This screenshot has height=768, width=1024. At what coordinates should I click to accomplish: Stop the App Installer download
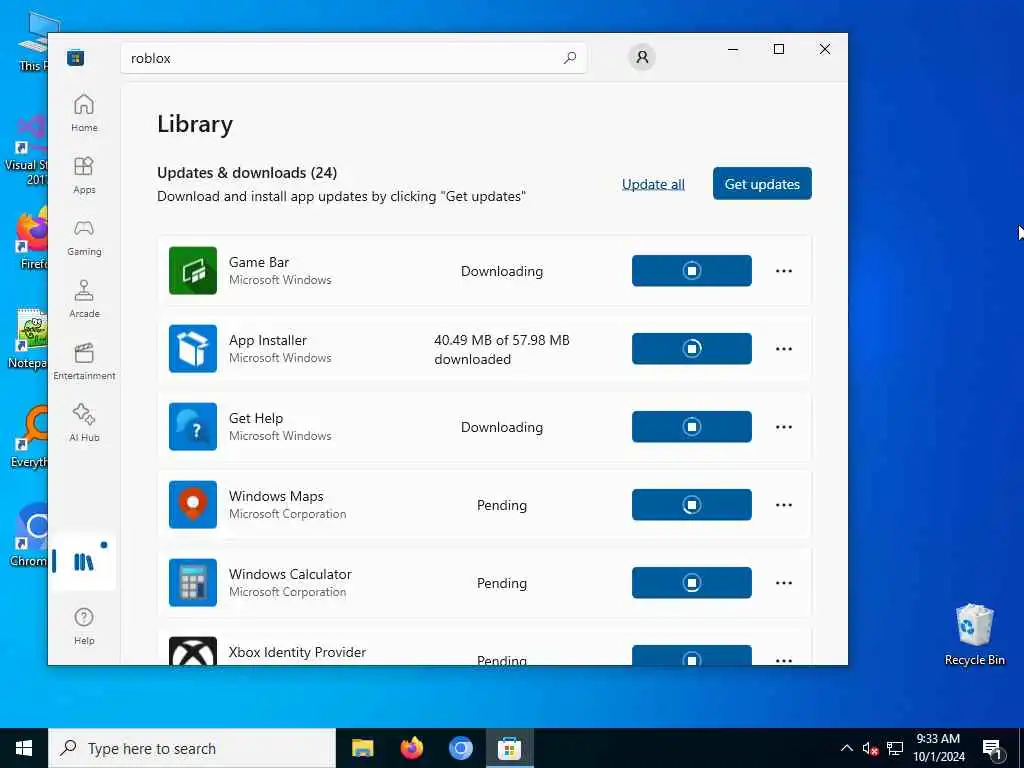(692, 349)
